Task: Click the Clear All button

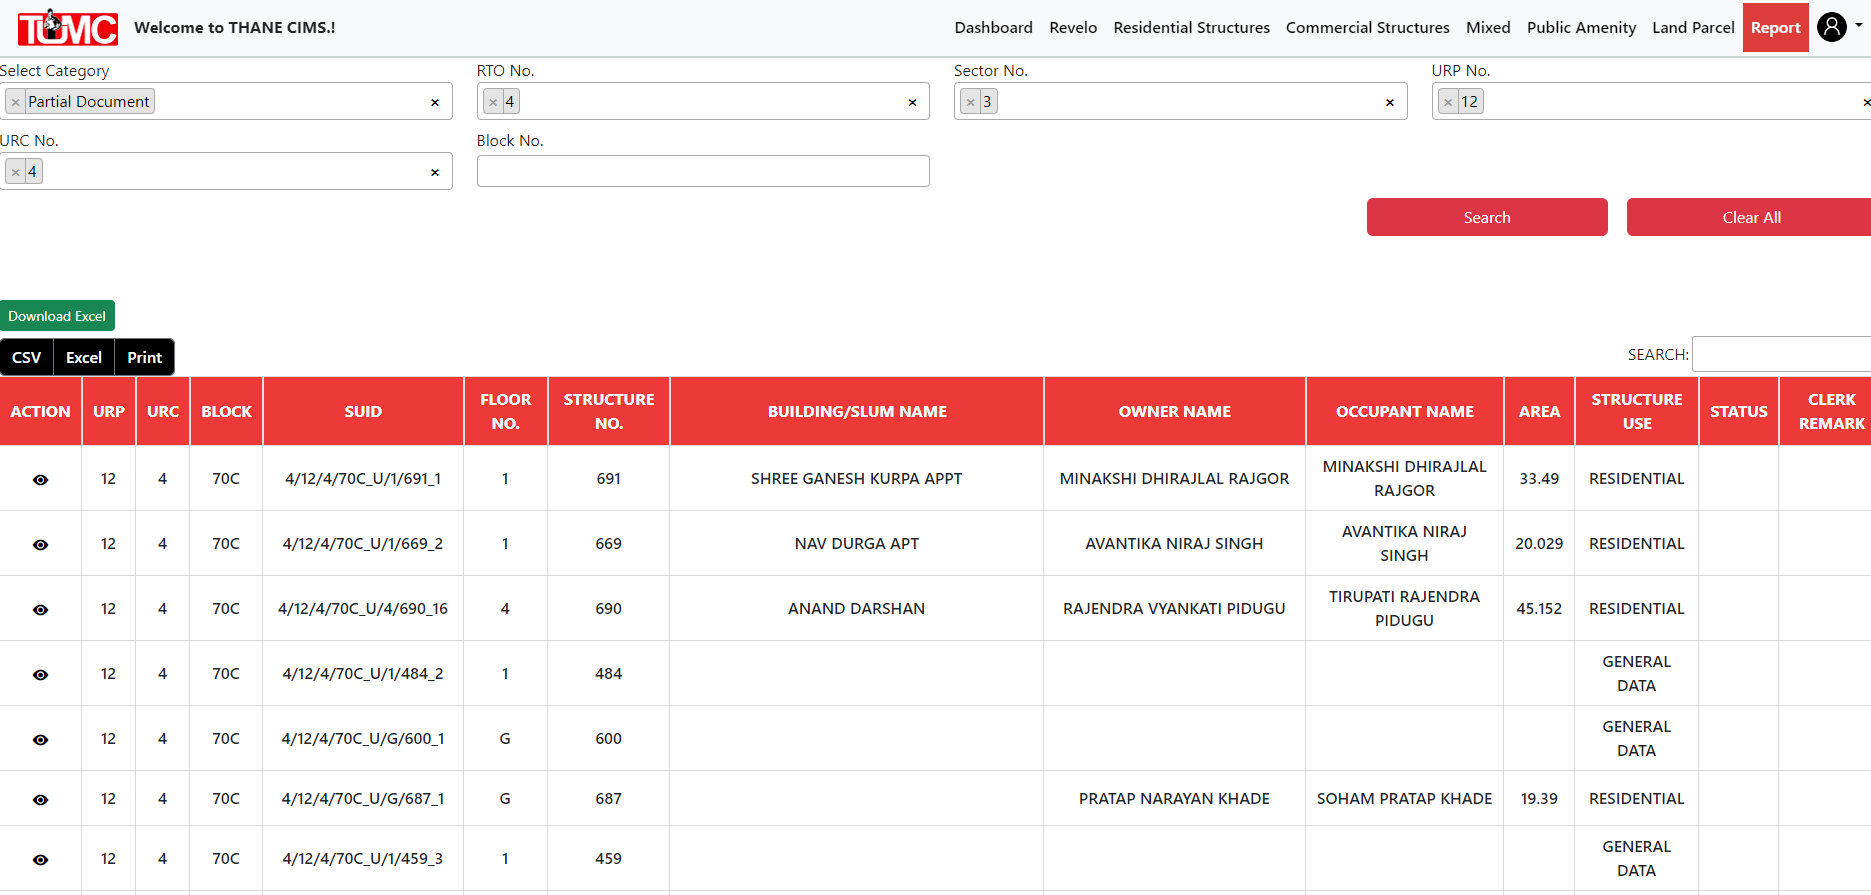Action: tap(1751, 217)
